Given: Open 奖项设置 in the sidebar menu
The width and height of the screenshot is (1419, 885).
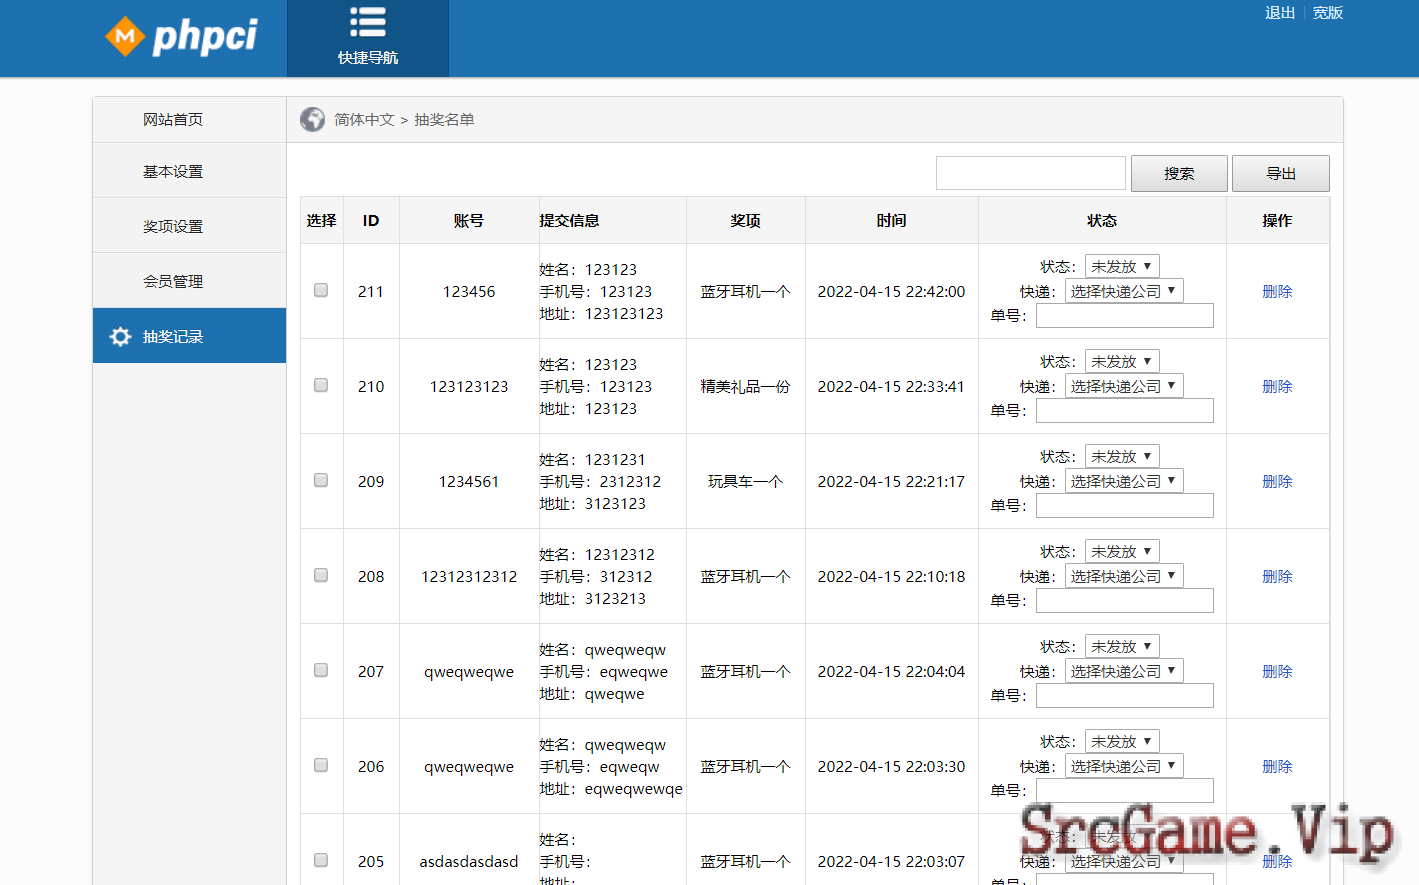Looking at the screenshot, I should click(x=173, y=227).
